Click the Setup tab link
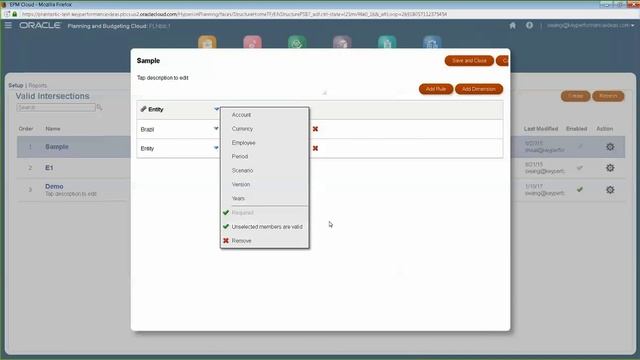 click(16, 85)
